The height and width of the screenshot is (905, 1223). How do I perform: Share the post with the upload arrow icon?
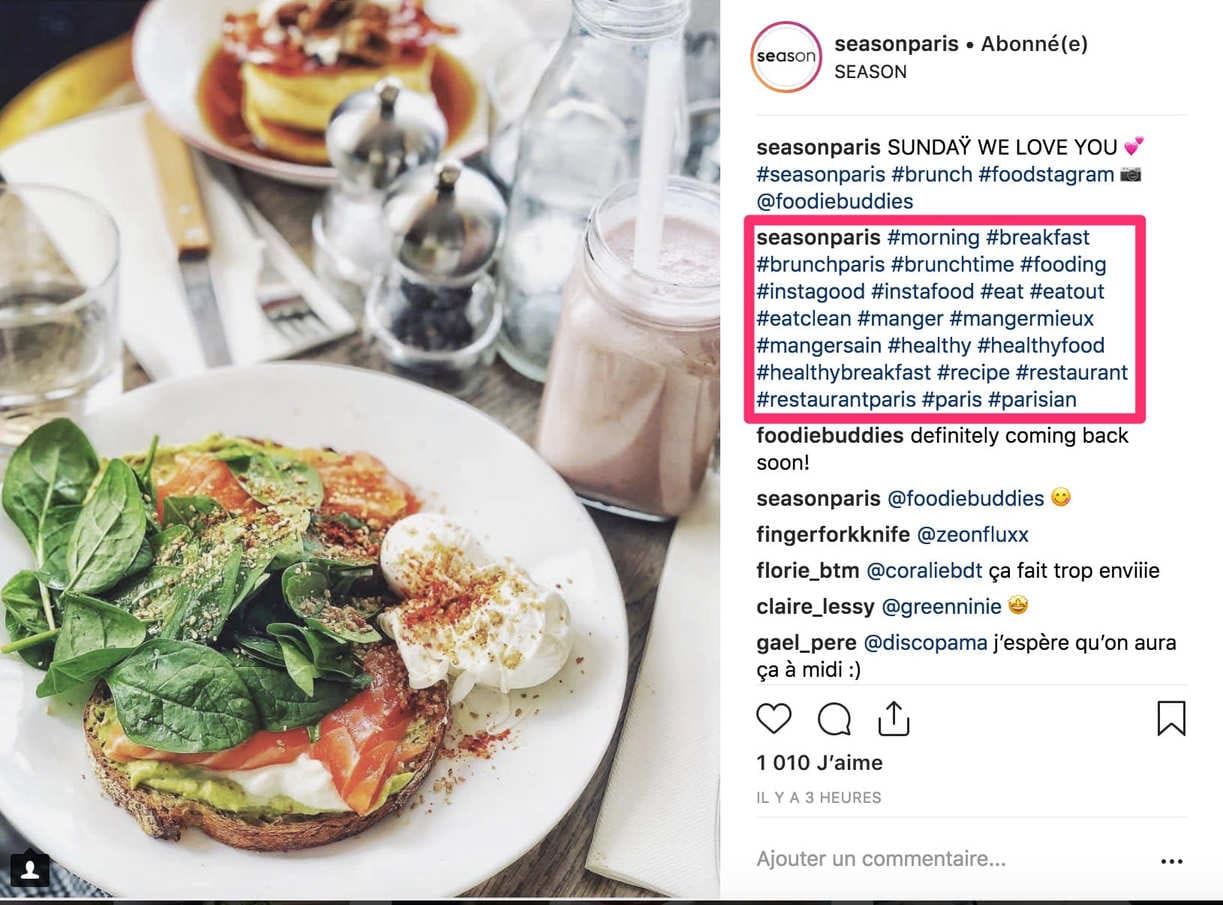tap(893, 718)
